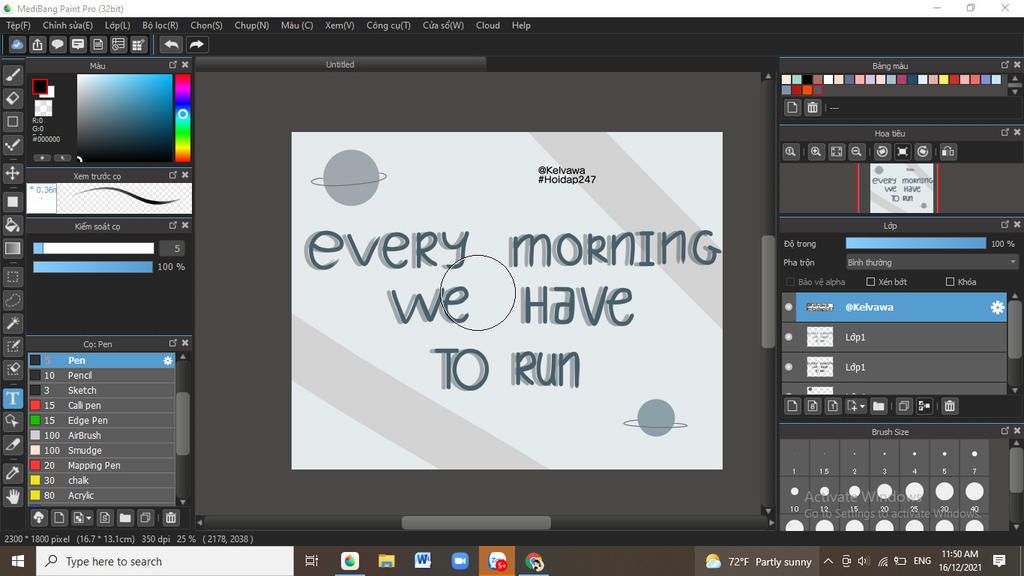1024x576 pixels.
Task: Click the cloud save icon in top toolbar
Action: point(17,44)
